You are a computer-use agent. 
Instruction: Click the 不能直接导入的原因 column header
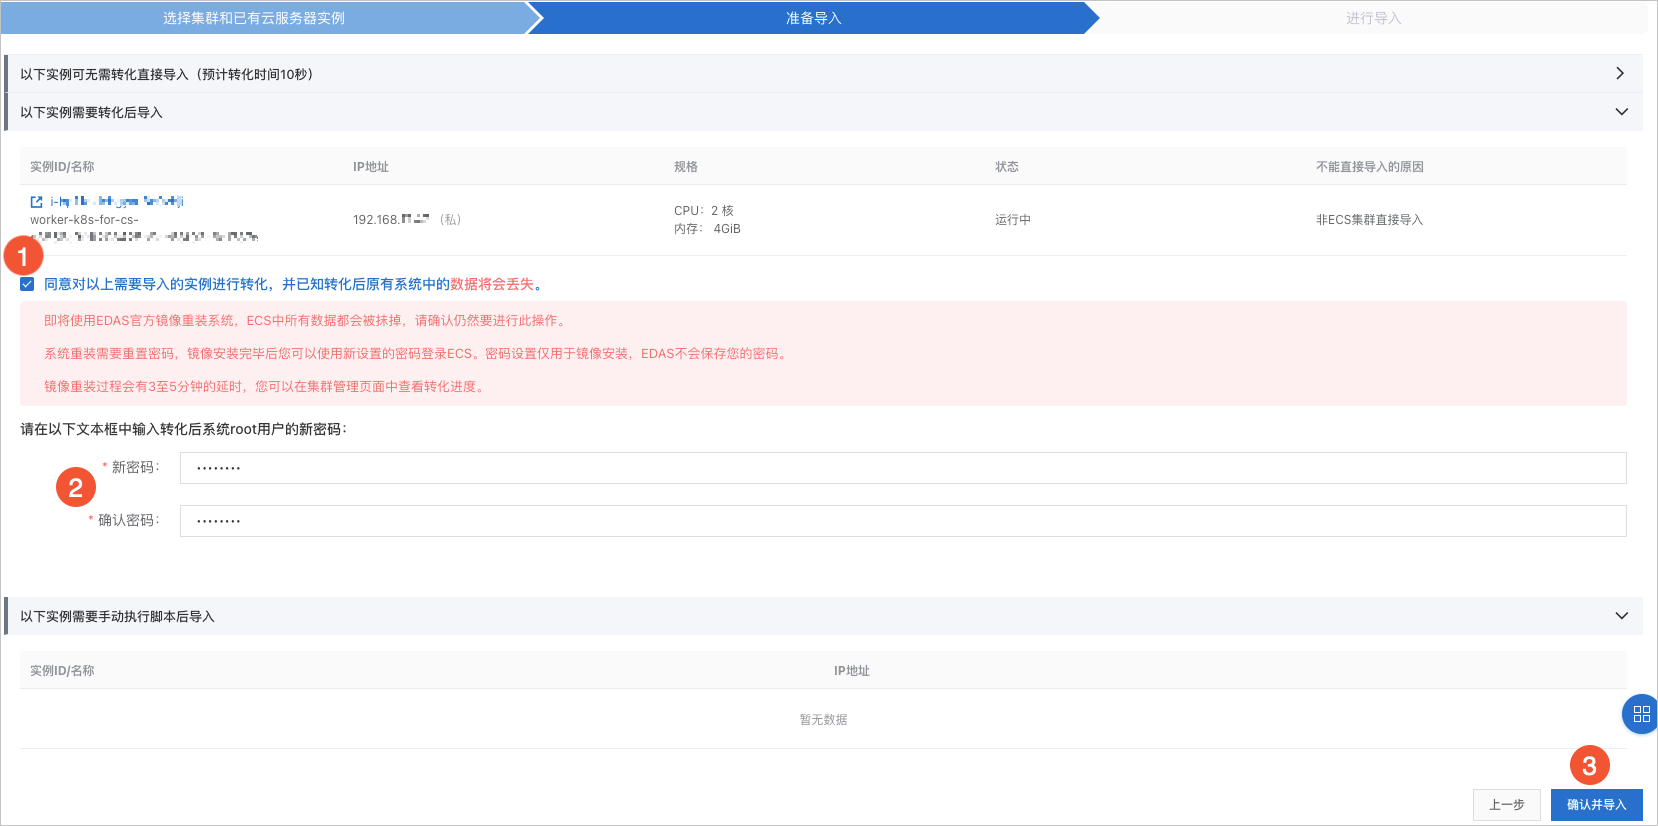coord(1370,167)
